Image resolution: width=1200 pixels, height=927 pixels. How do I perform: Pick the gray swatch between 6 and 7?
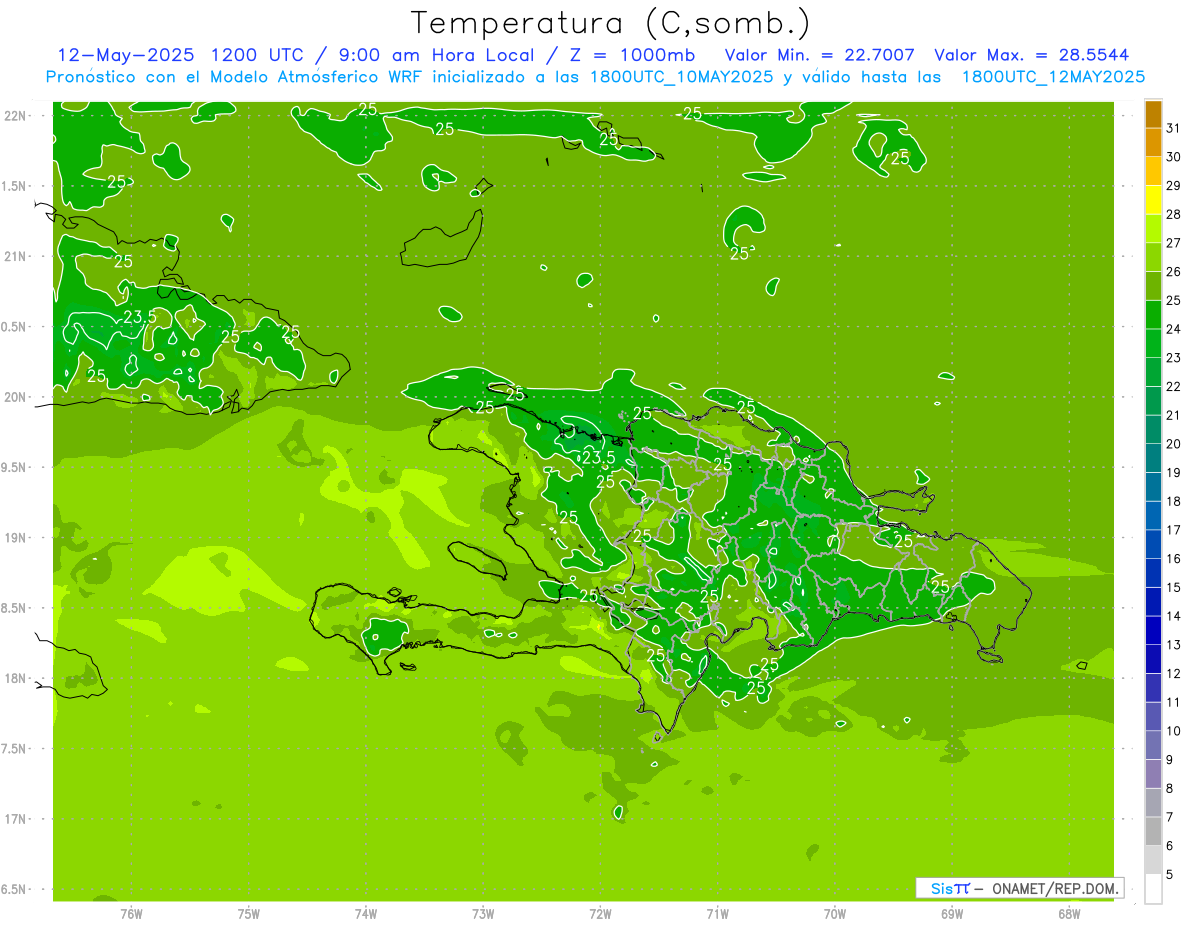tap(1153, 832)
